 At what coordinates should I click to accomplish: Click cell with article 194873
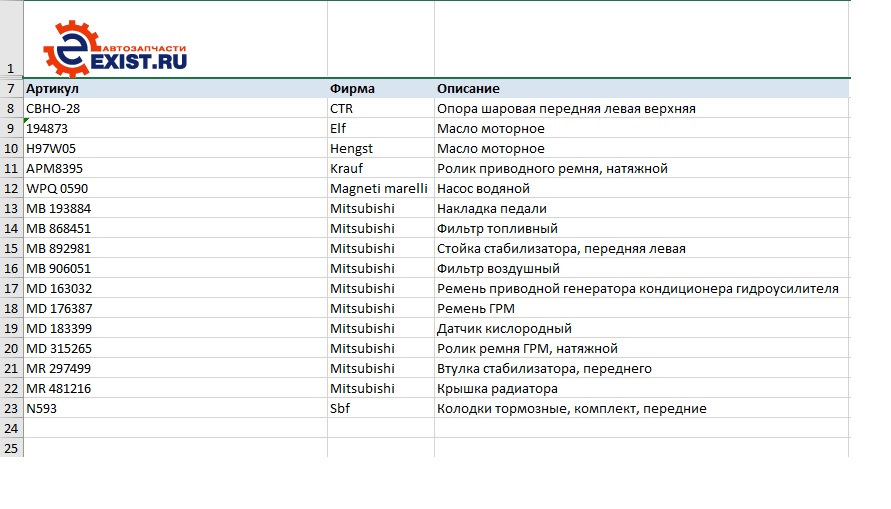[x=175, y=128]
